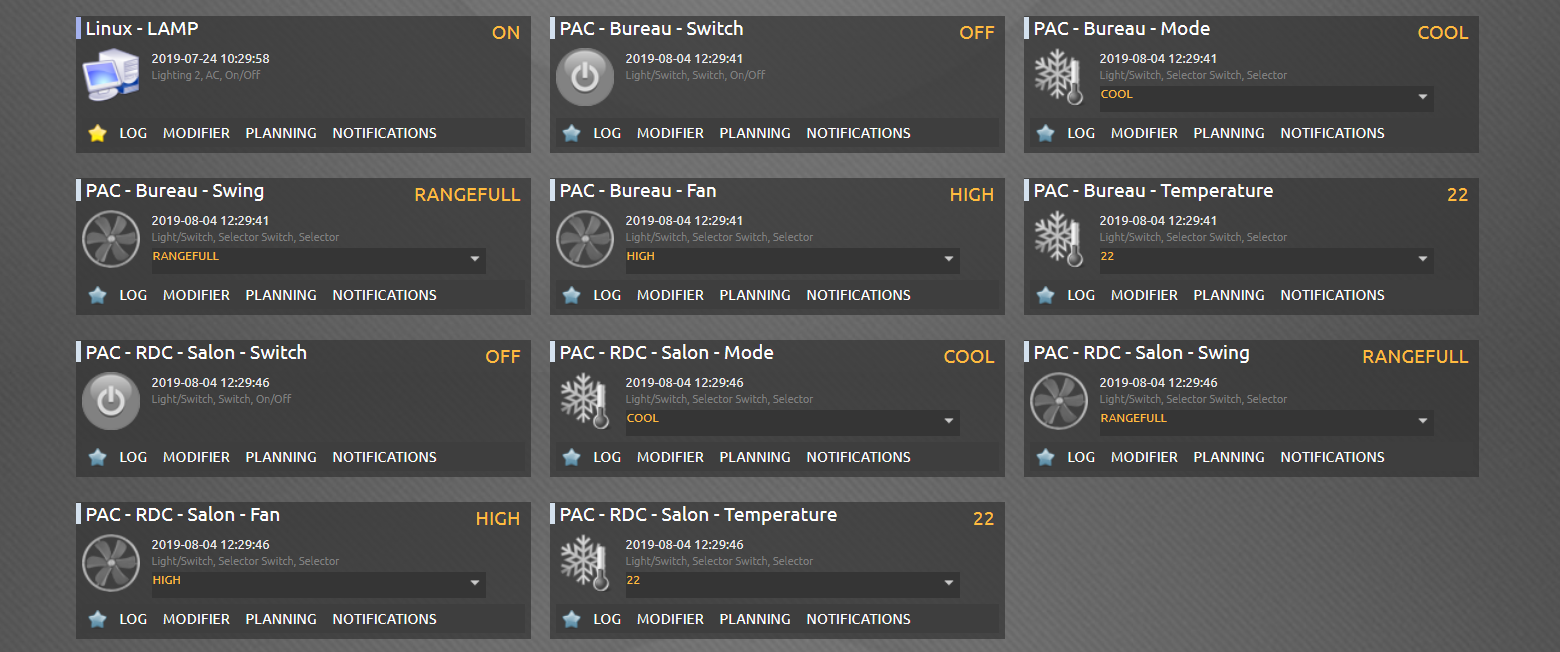Open PAC - RDC - Salon - Swing RANGEFULL dropdown
This screenshot has height=652, width=1560.
pos(1265,422)
